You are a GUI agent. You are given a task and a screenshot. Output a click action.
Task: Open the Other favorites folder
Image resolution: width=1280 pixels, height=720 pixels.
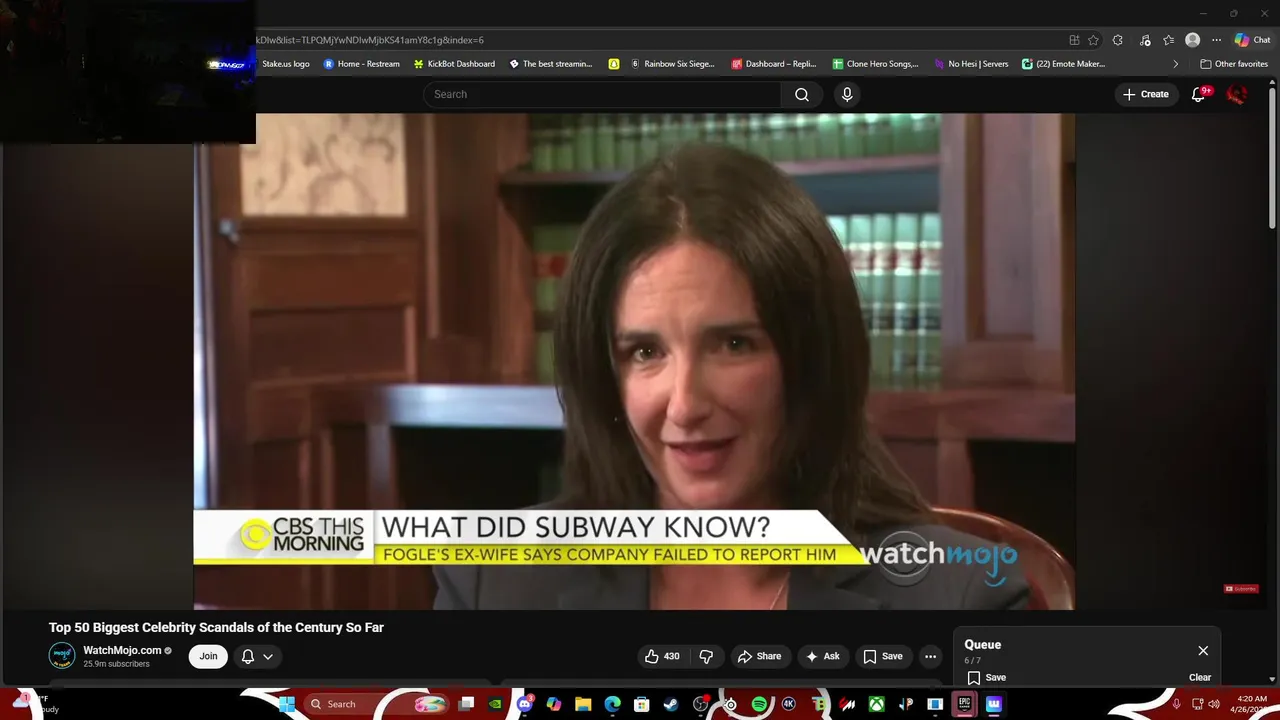(1234, 64)
